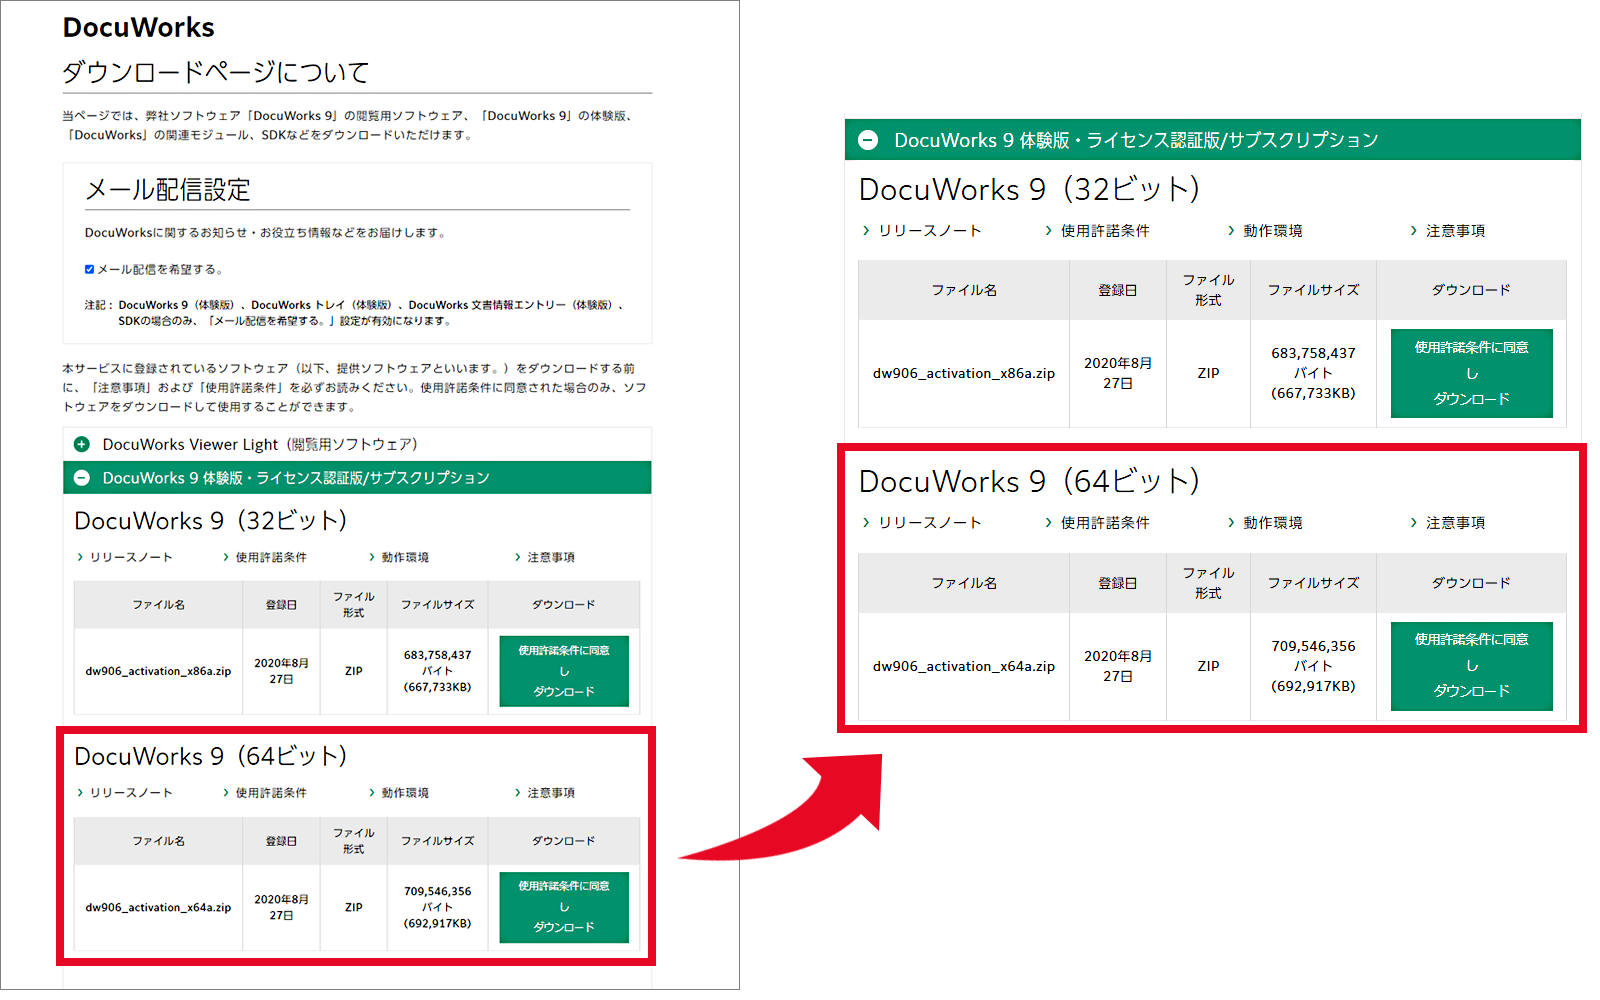Download dw906_activation_x64a.zip with the green button

pyautogui.click(x=563, y=907)
